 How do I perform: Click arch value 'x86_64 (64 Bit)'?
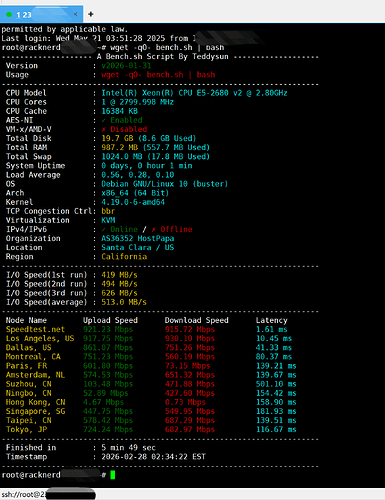click(x=135, y=193)
